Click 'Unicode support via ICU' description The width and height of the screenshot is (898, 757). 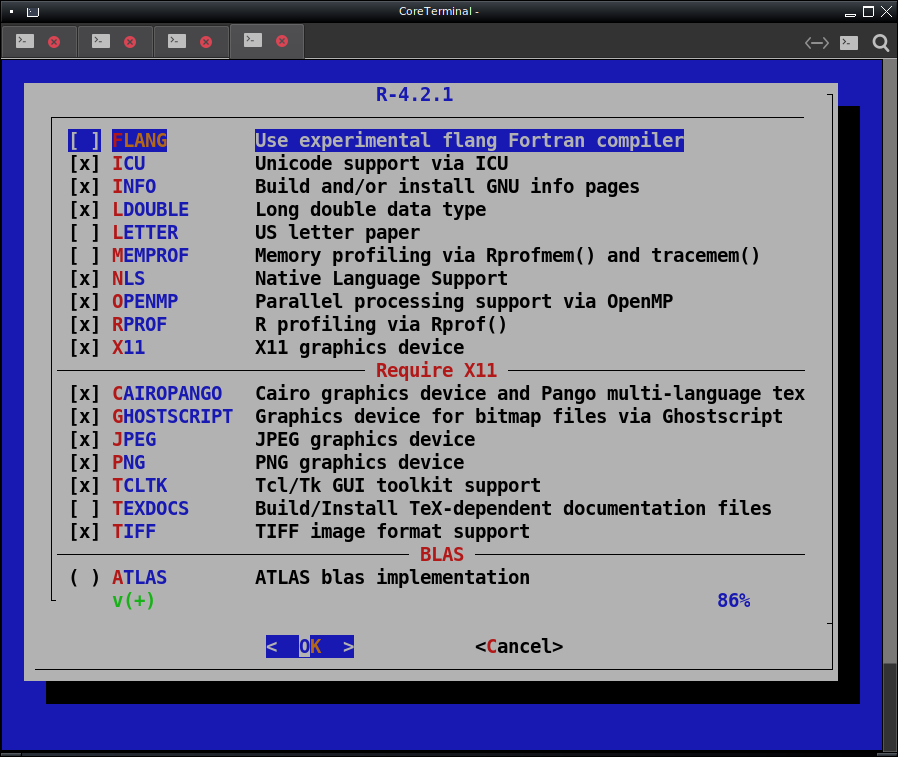coord(381,164)
